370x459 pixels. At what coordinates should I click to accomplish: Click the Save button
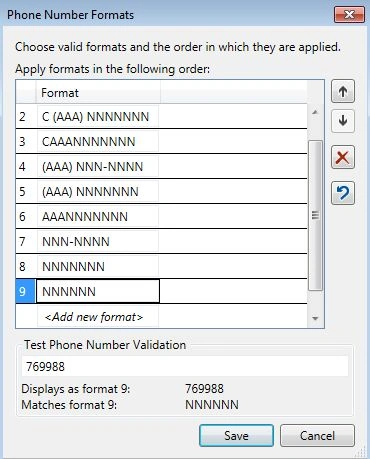[x=236, y=435]
